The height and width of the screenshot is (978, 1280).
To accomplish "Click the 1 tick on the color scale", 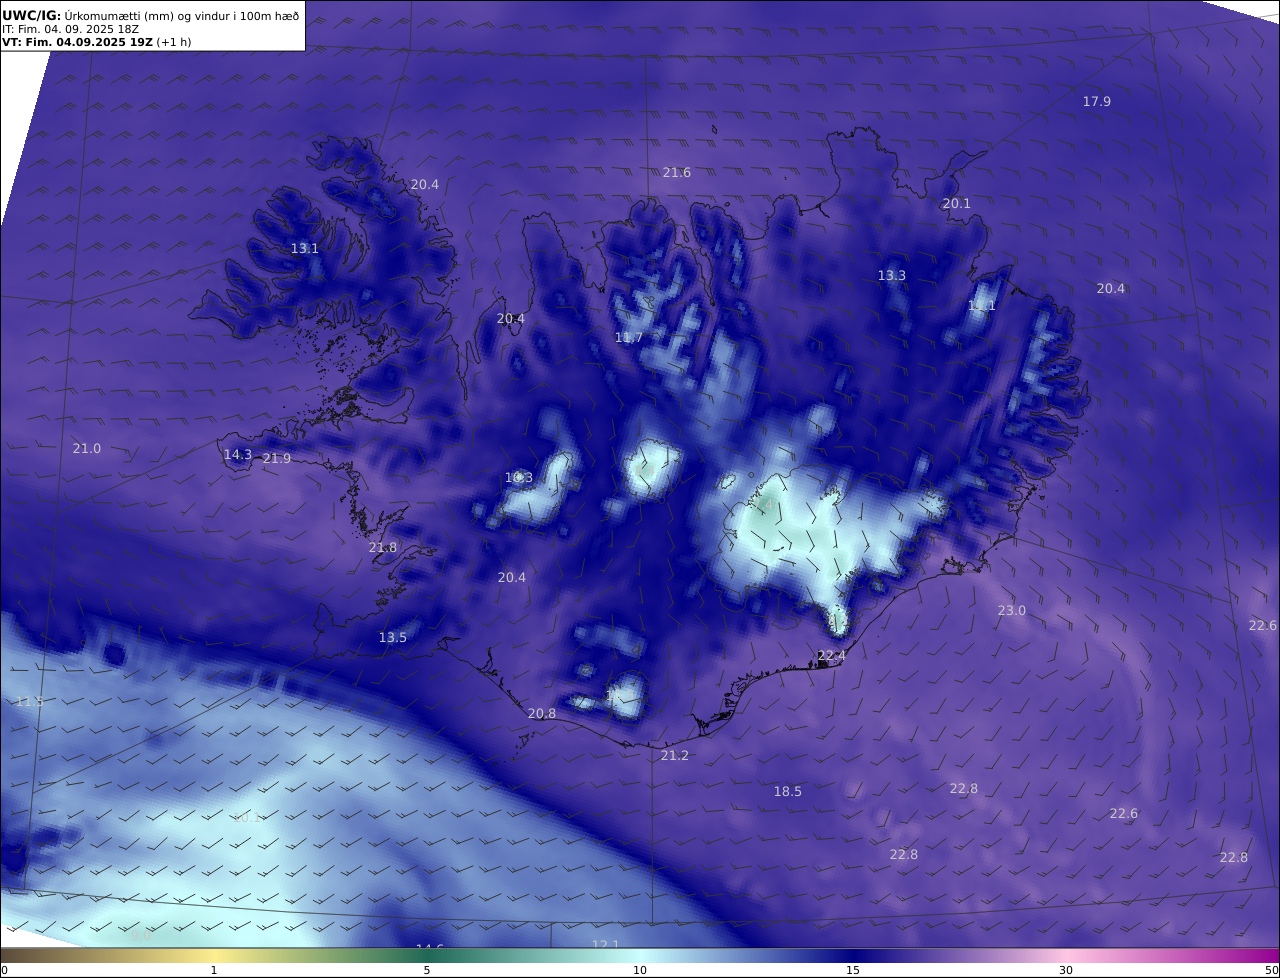I will point(214,970).
